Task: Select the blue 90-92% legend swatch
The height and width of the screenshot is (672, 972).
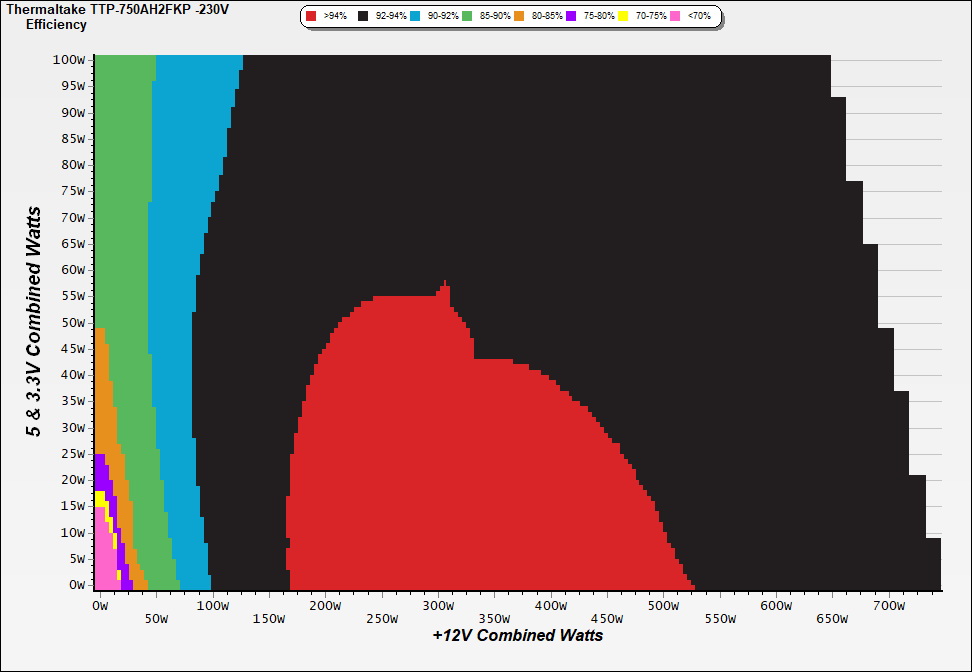Action: (415, 17)
